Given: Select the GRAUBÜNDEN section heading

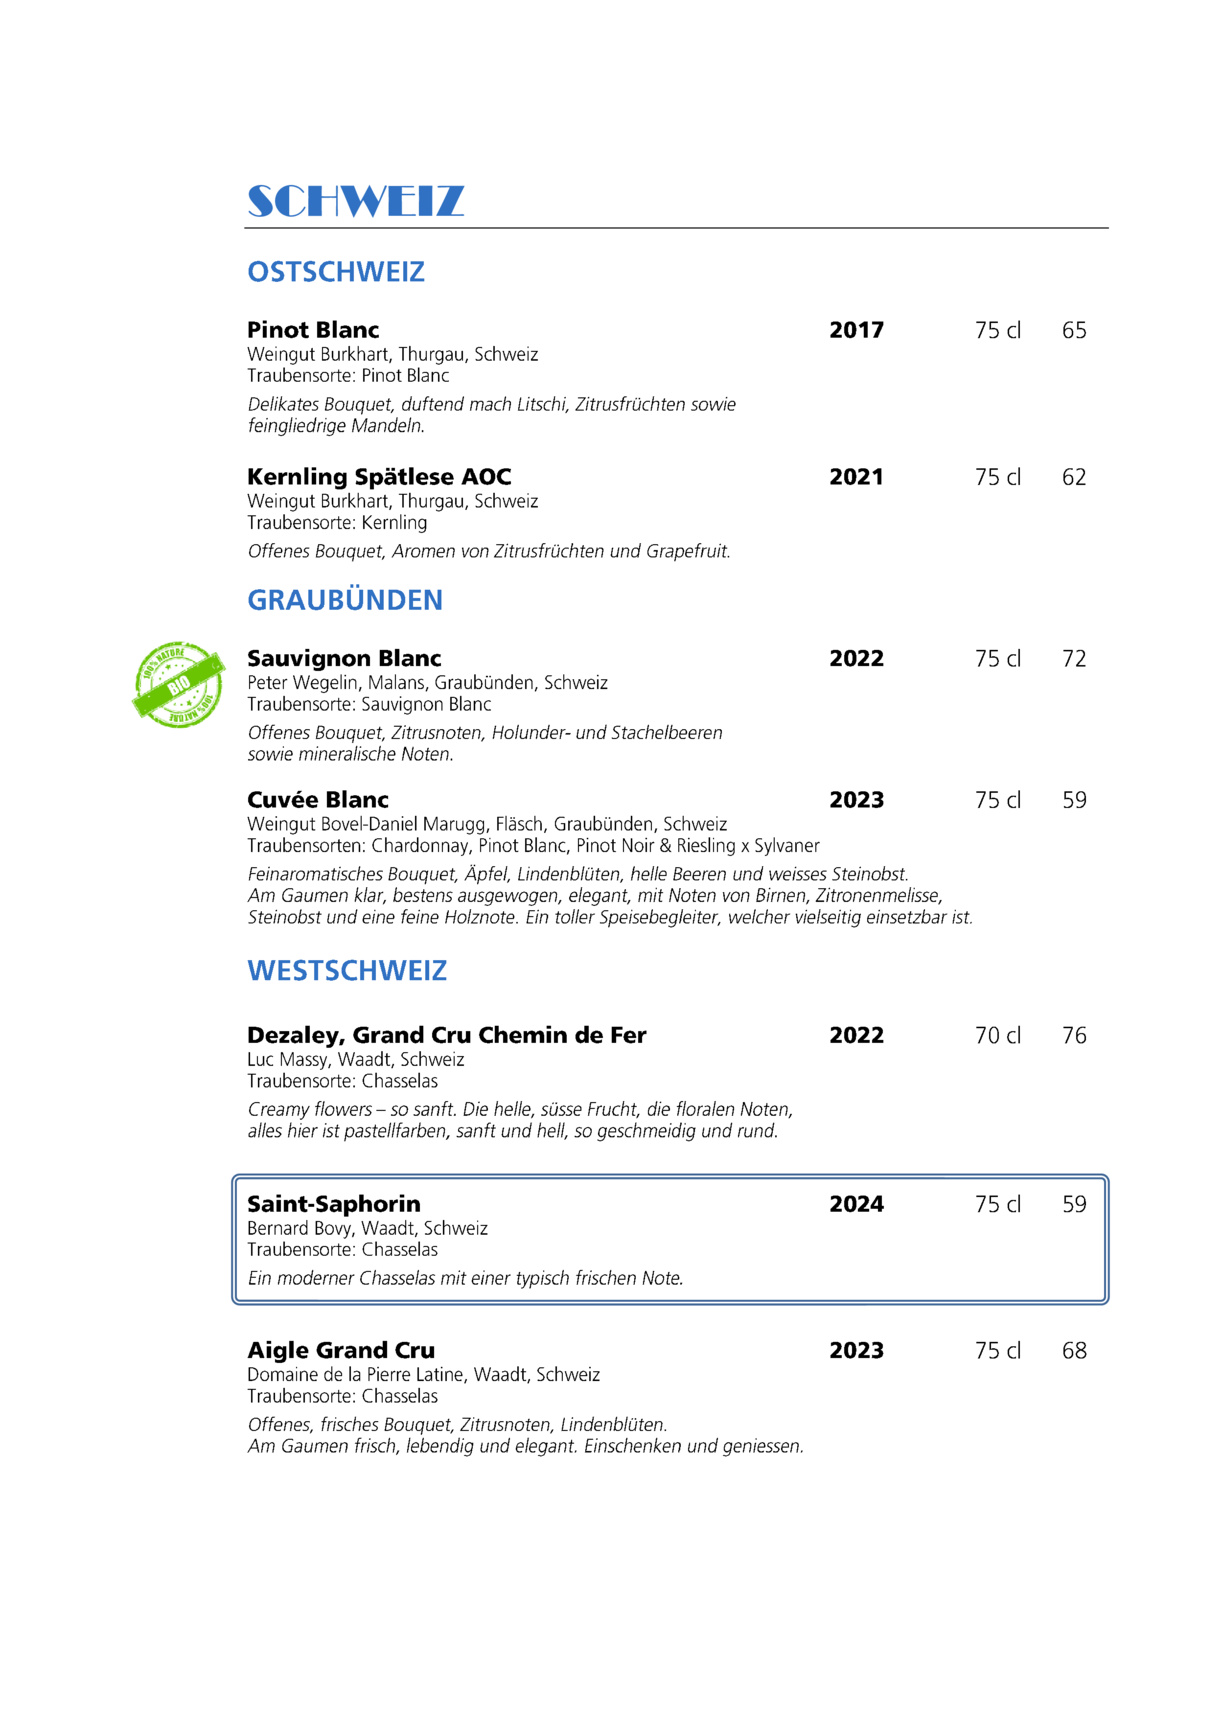Looking at the screenshot, I should pyautogui.click(x=345, y=600).
